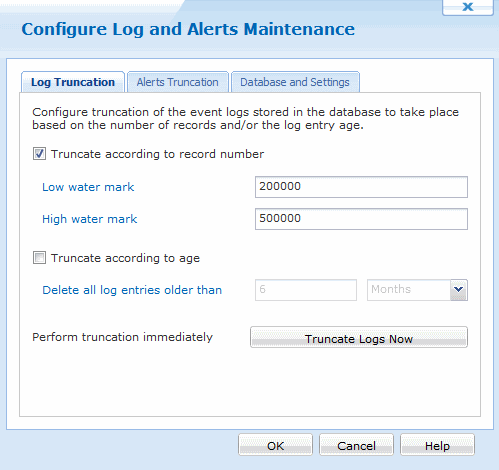The height and width of the screenshot is (470, 499).
Task: Focus the High water mark value field
Action: click(361, 219)
